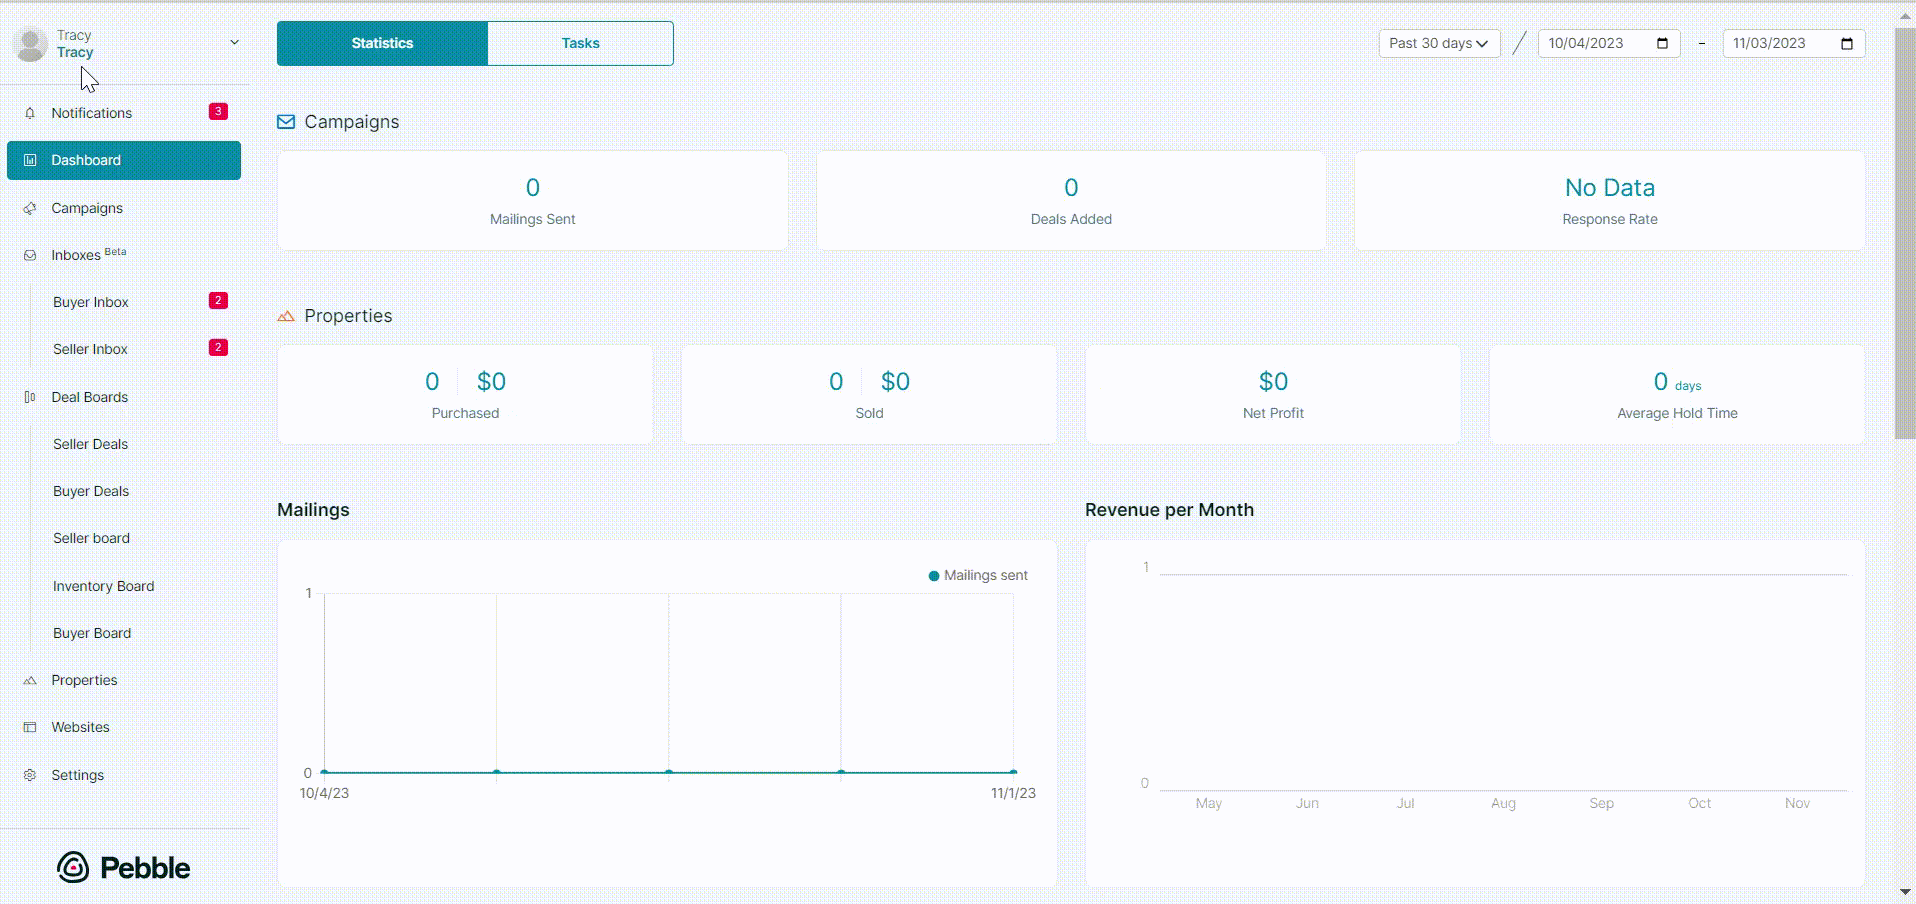Image resolution: width=1916 pixels, height=904 pixels.
Task: Go to Inventory Board
Action: pyautogui.click(x=104, y=586)
